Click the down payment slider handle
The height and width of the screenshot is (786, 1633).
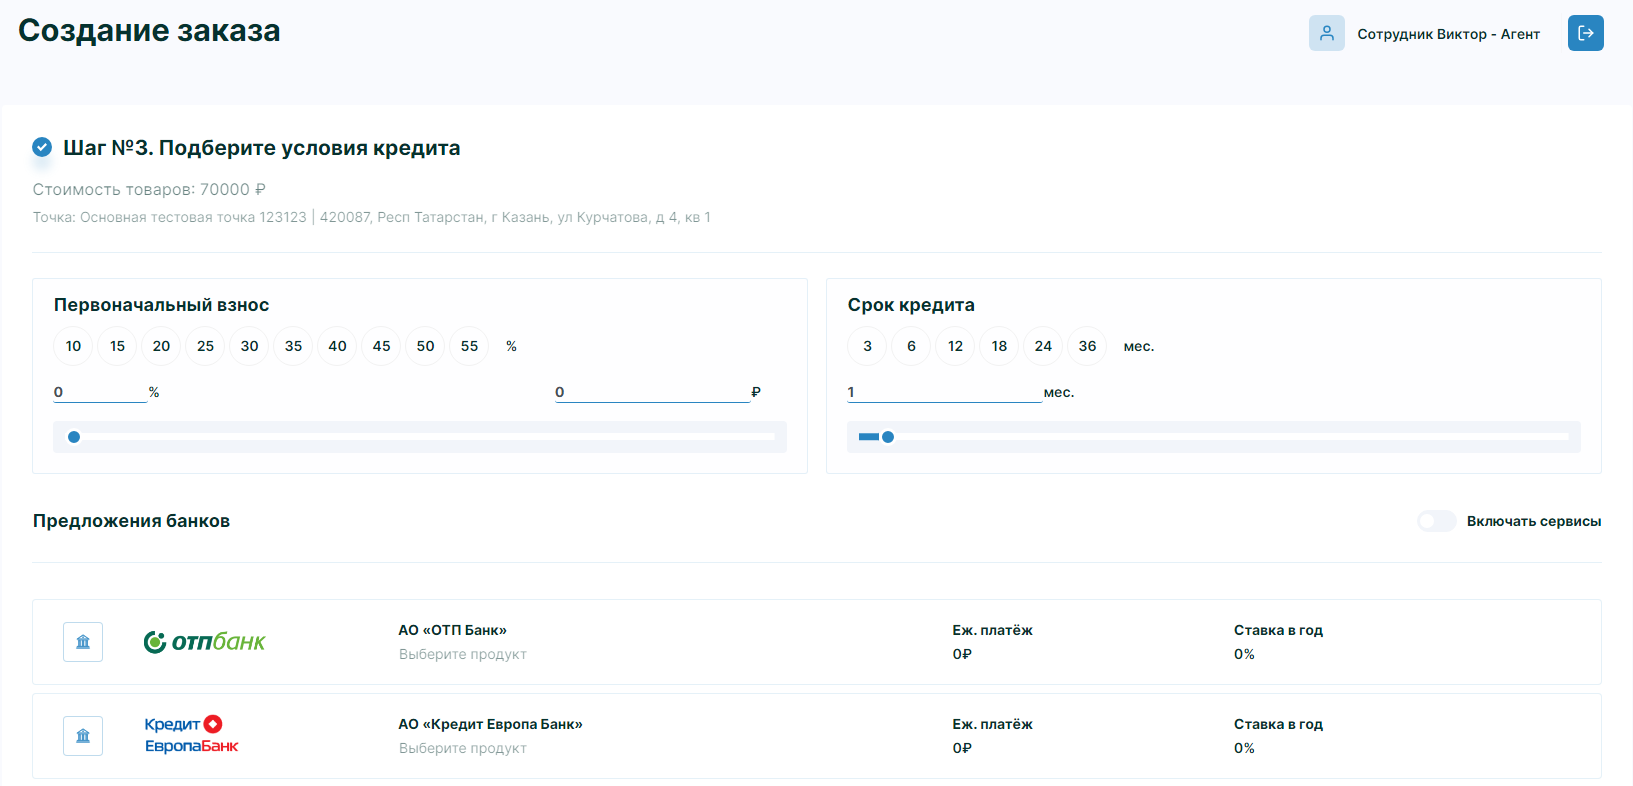click(x=74, y=437)
